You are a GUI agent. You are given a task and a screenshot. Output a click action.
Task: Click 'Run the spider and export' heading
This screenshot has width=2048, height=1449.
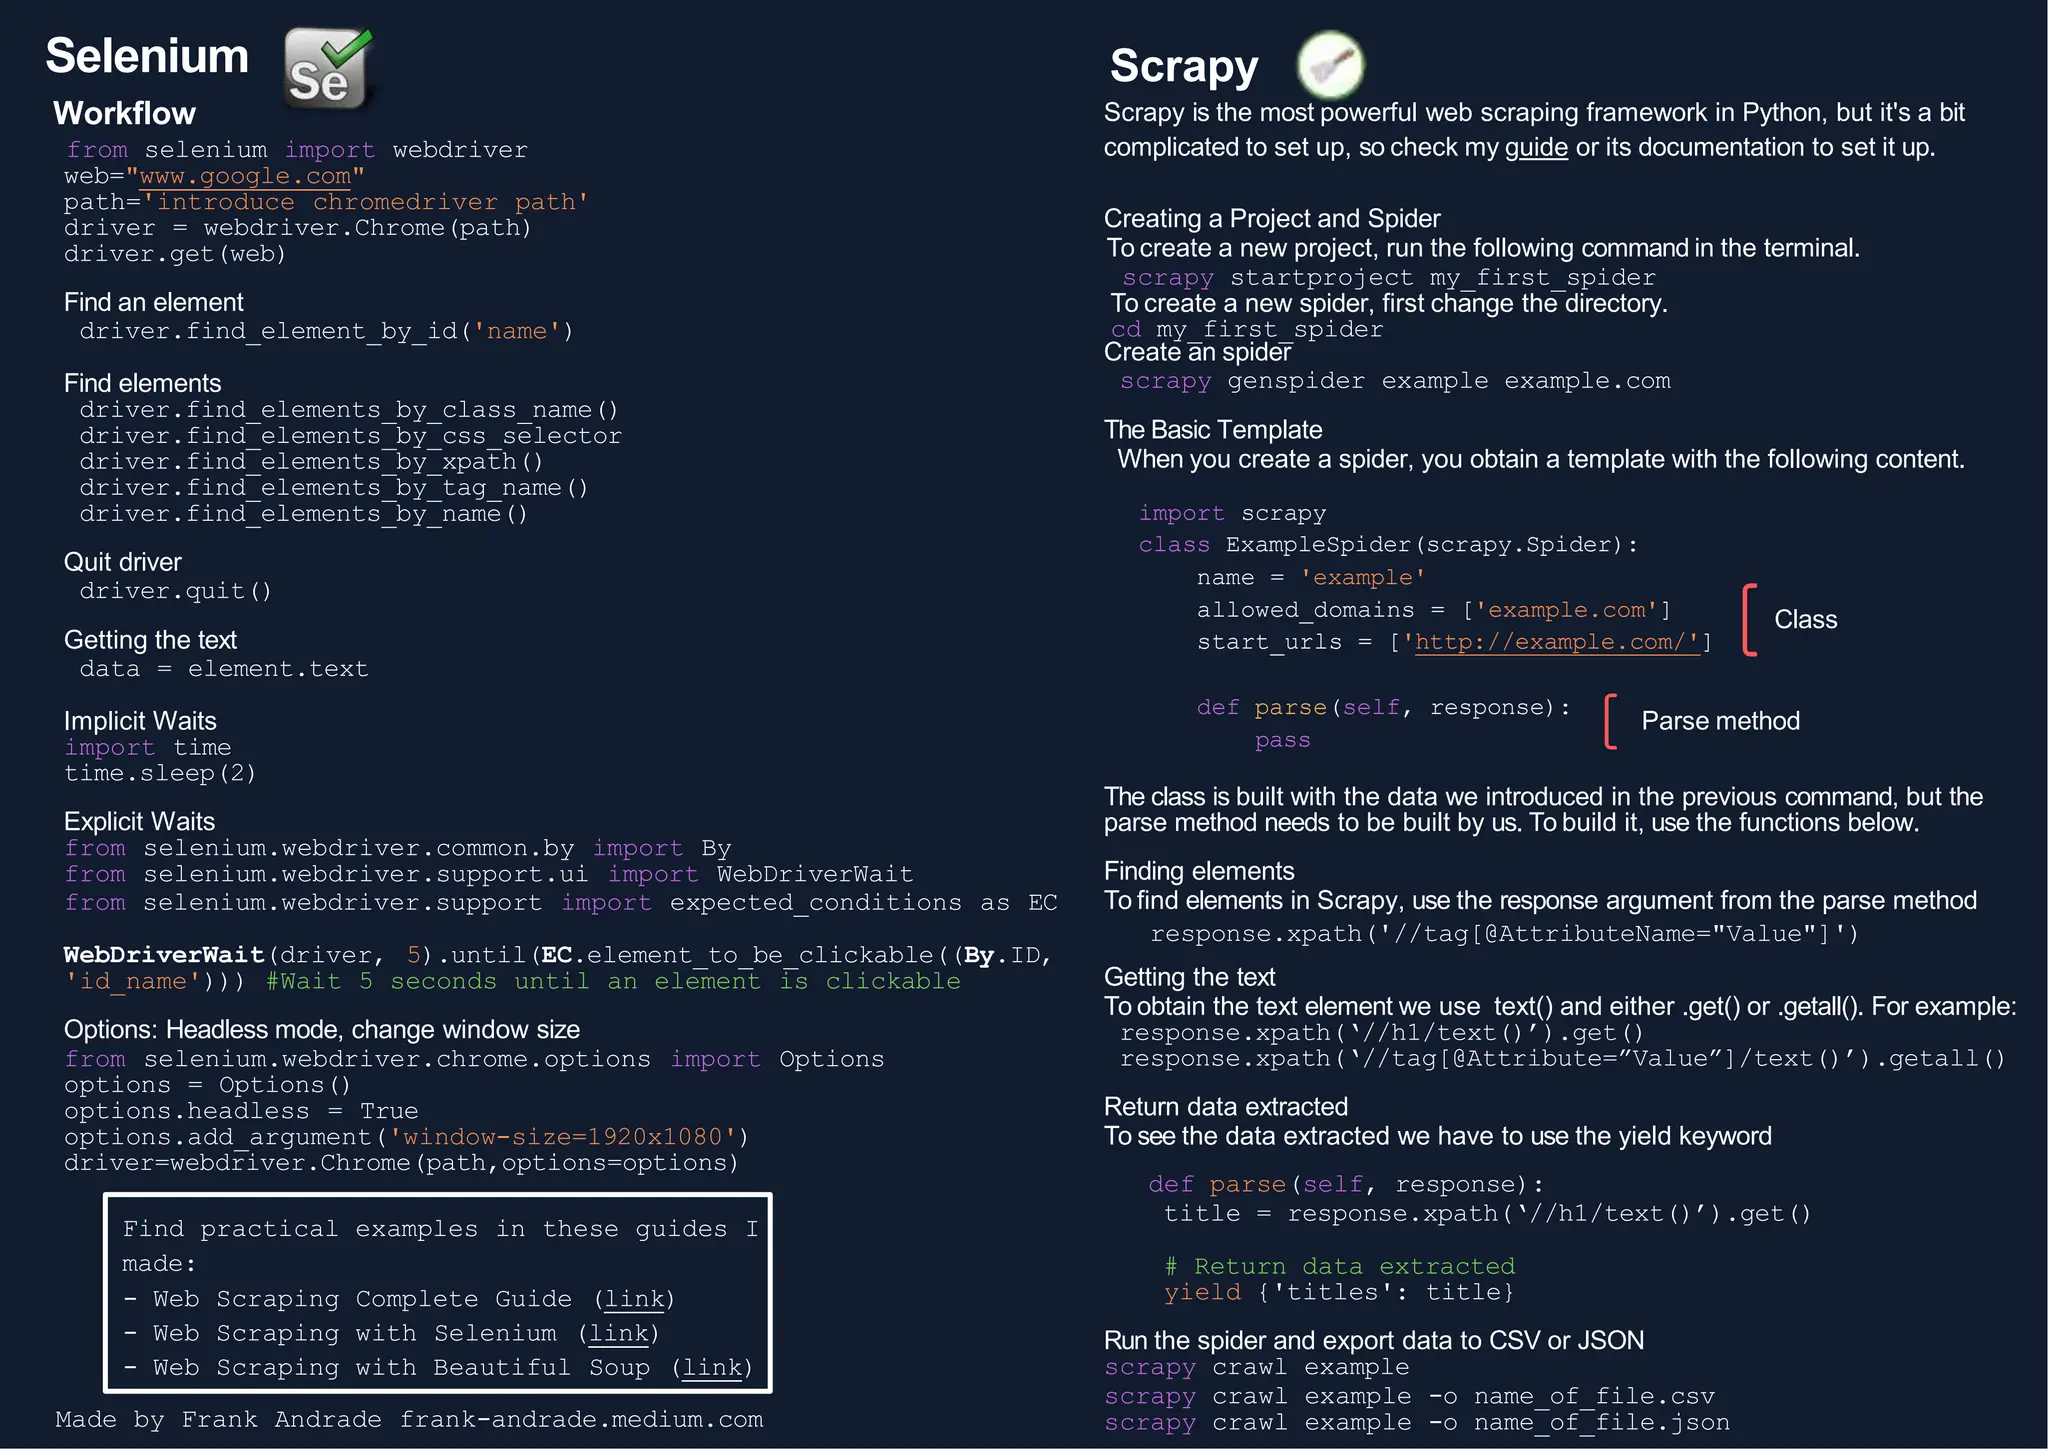(1374, 1340)
